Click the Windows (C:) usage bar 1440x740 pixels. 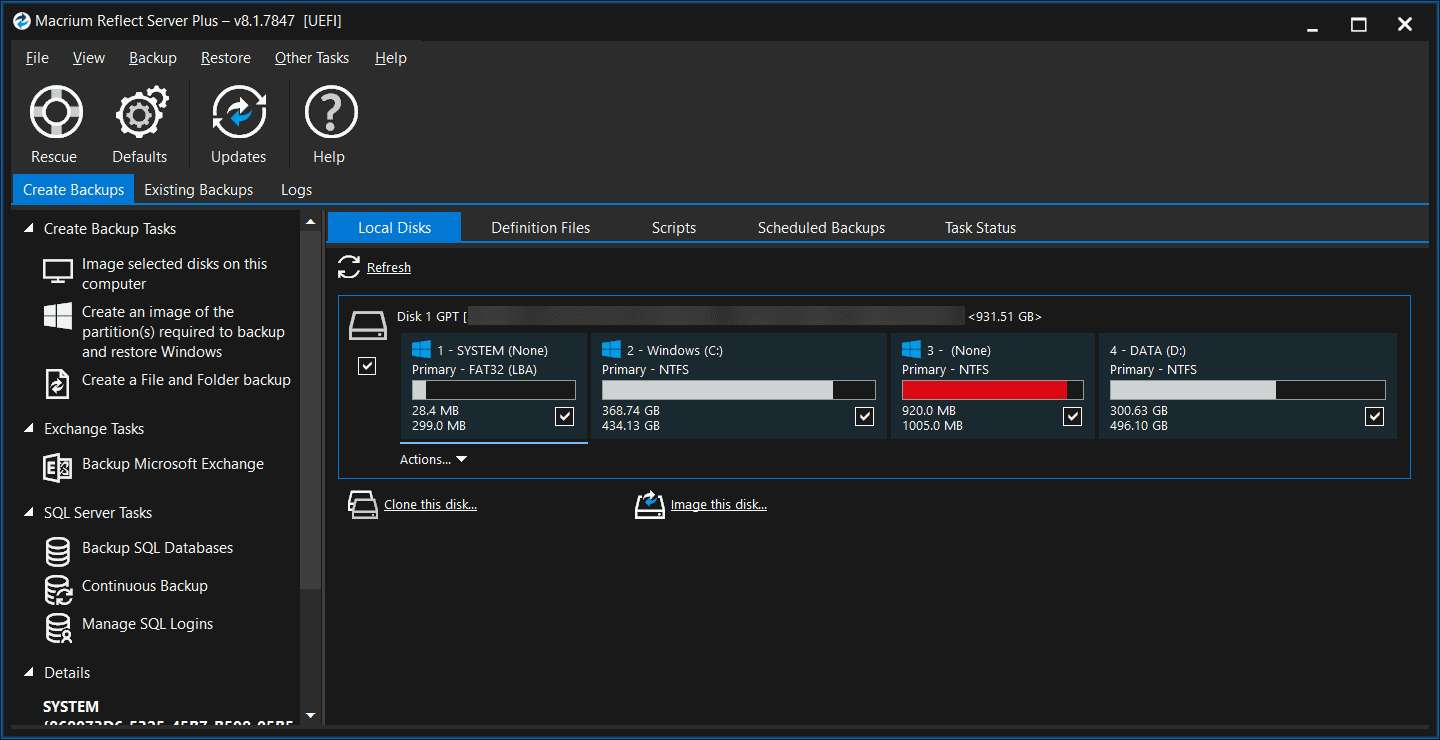coord(739,390)
